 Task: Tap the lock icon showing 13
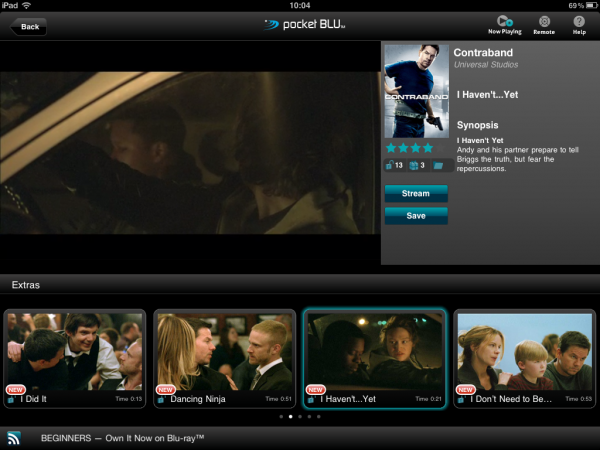[x=393, y=165]
